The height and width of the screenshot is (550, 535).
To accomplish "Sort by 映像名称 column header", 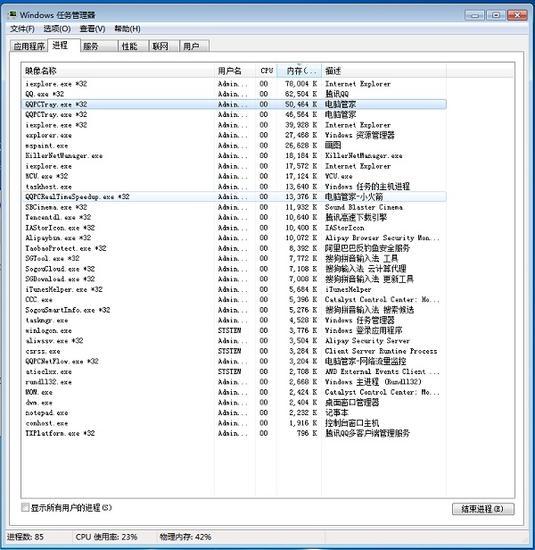I will click(x=118, y=71).
